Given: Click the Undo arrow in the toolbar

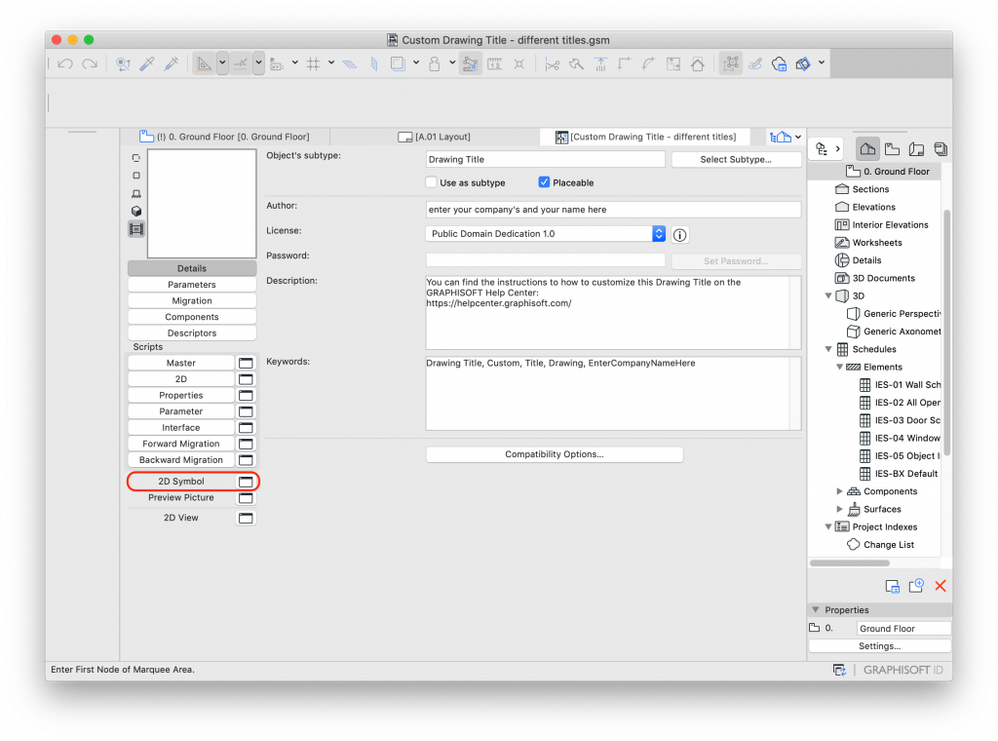Looking at the screenshot, I should tap(65, 64).
